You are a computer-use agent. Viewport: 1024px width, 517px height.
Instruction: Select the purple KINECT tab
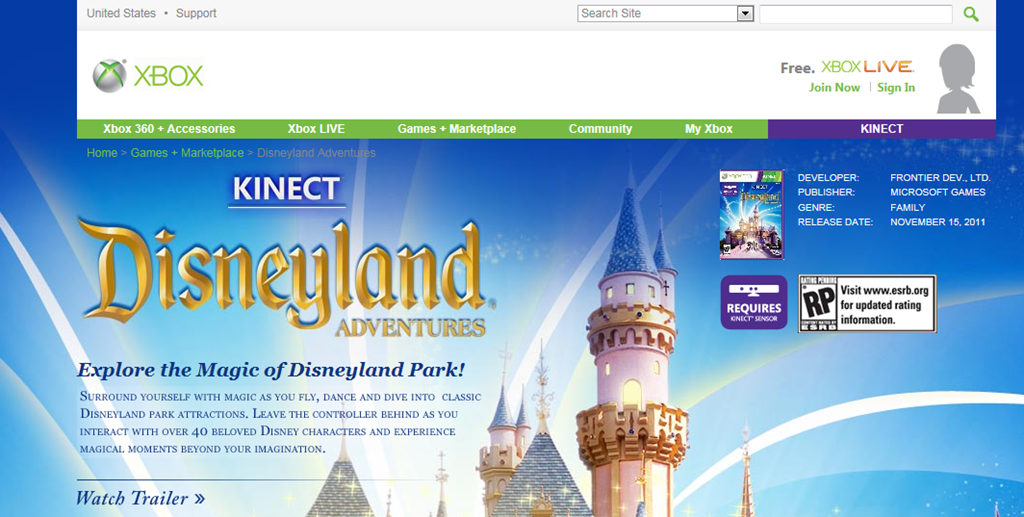882,129
